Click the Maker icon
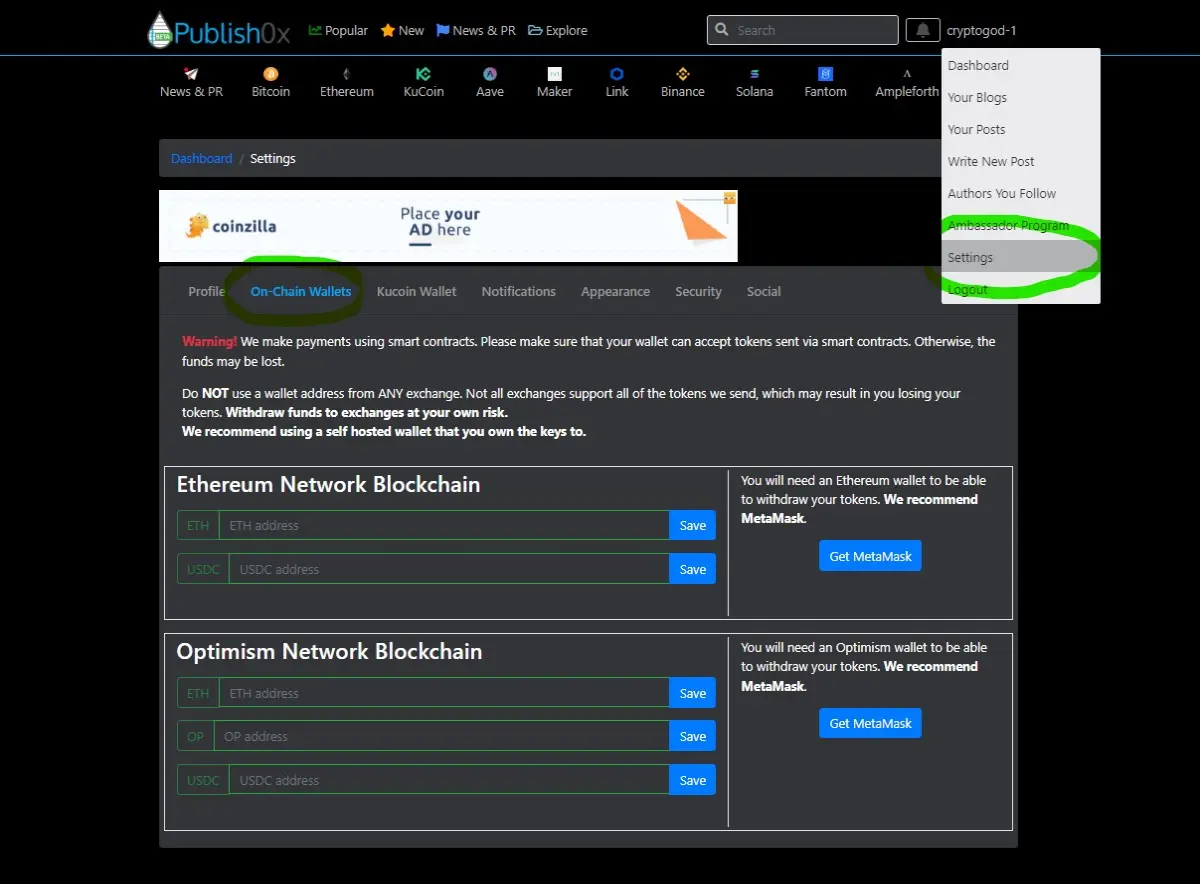Viewport: 1200px width, 884px height. 555,74
